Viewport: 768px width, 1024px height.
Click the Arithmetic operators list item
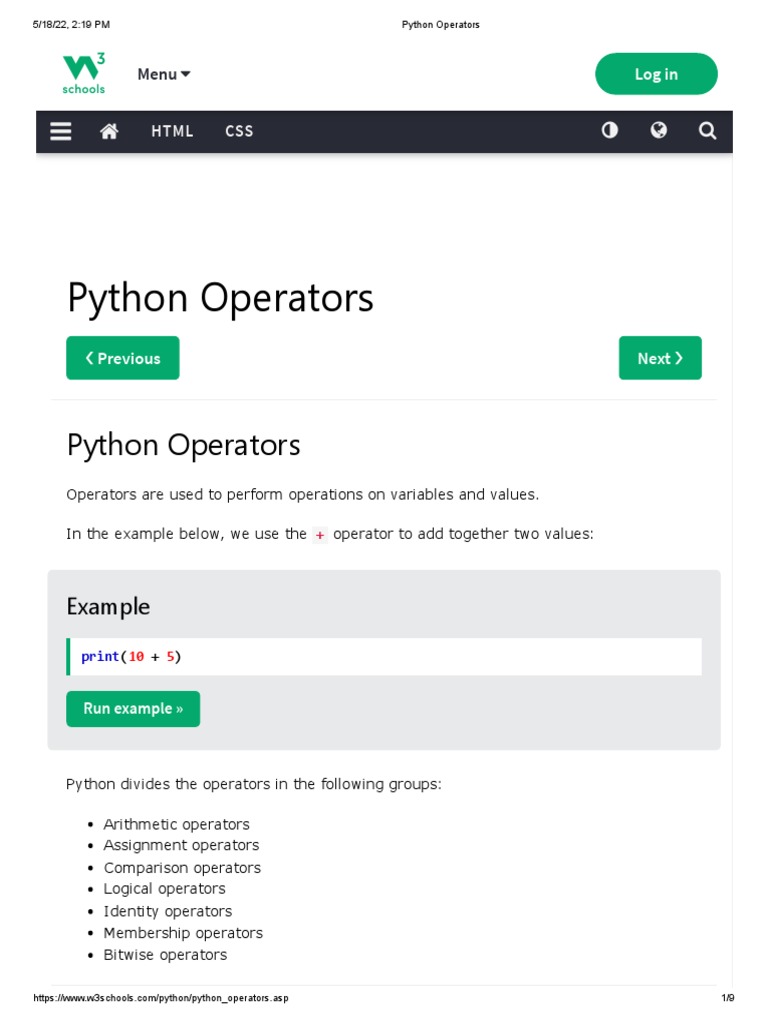[176, 824]
